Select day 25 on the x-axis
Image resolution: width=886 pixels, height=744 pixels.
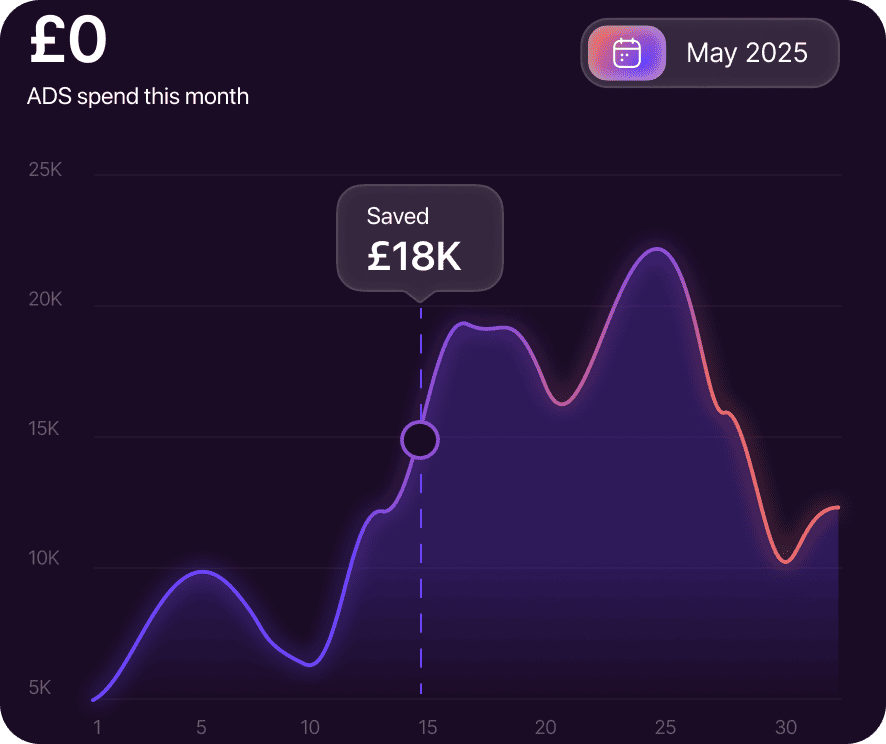[x=665, y=727]
